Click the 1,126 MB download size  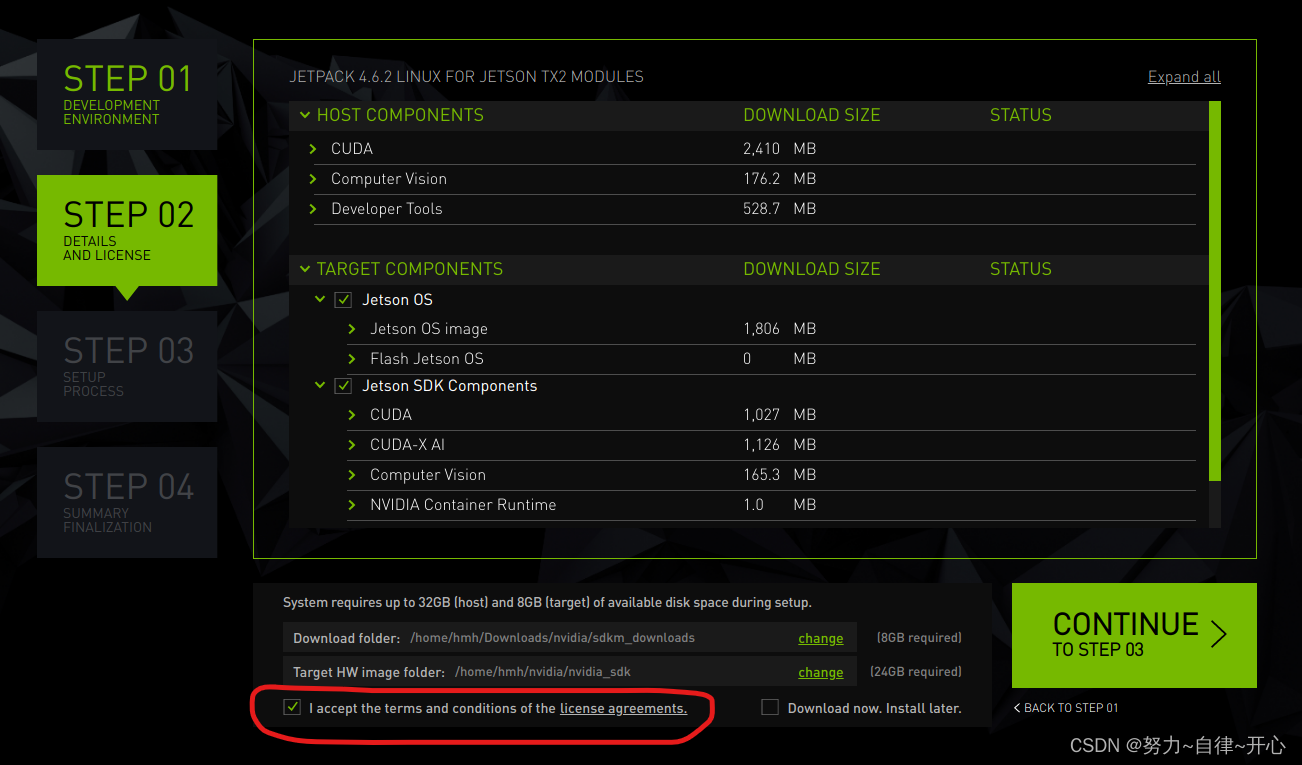(780, 445)
